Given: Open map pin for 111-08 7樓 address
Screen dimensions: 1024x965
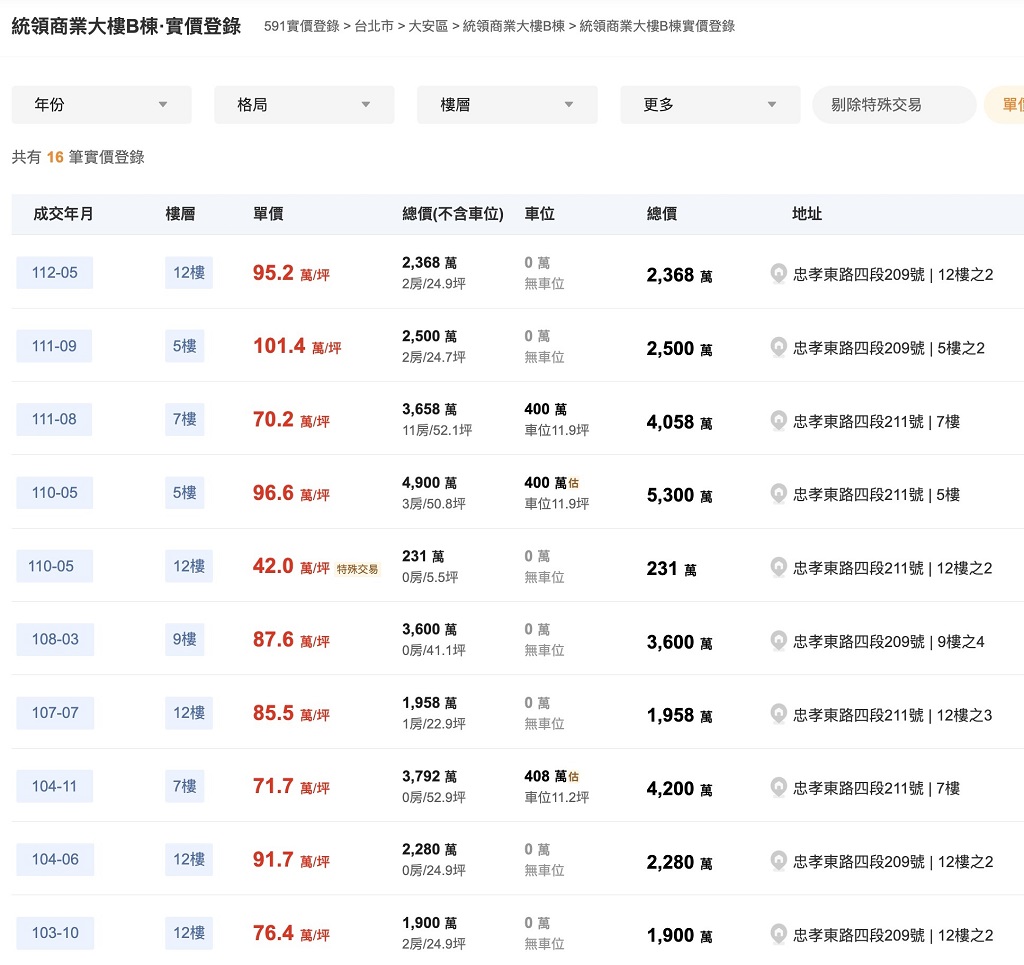Looking at the screenshot, I should click(778, 421).
